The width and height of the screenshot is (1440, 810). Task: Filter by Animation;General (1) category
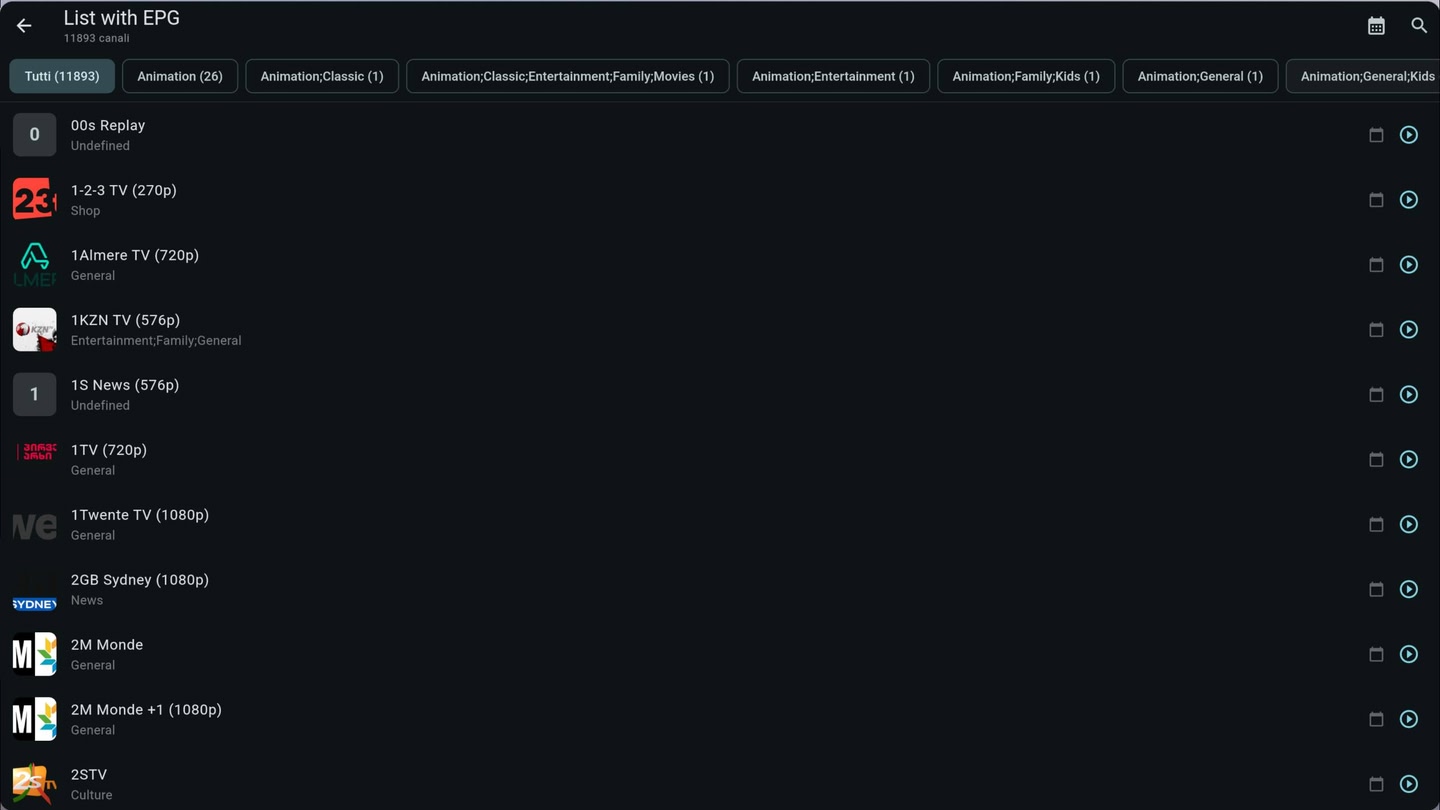tap(1200, 76)
